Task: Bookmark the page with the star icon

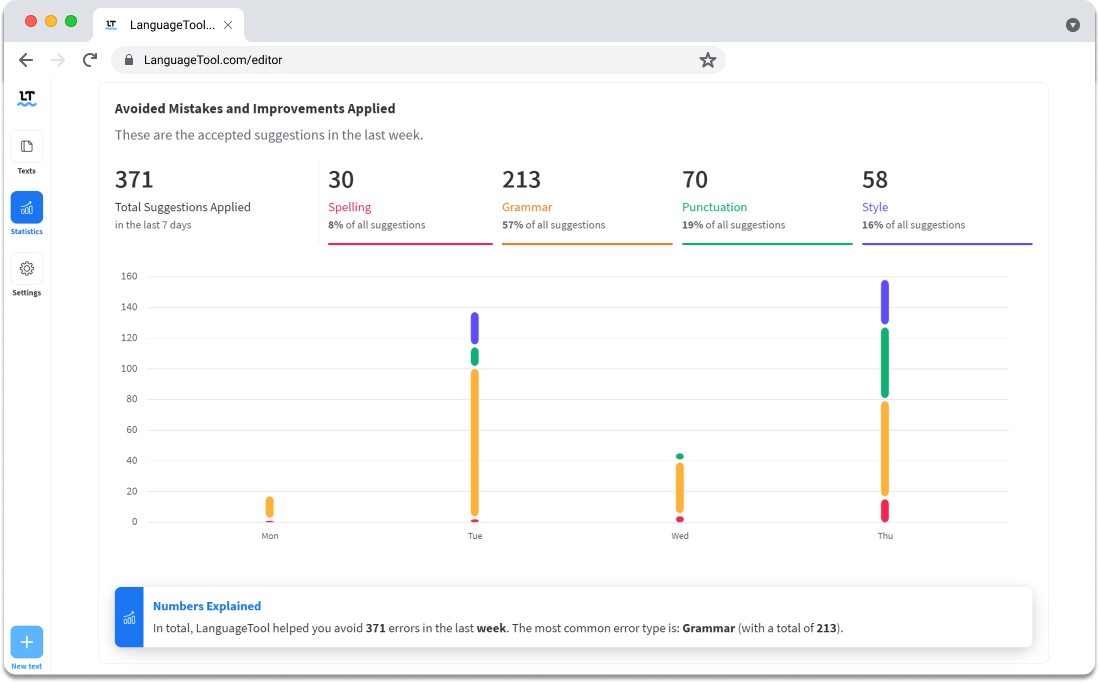Action: coord(707,60)
